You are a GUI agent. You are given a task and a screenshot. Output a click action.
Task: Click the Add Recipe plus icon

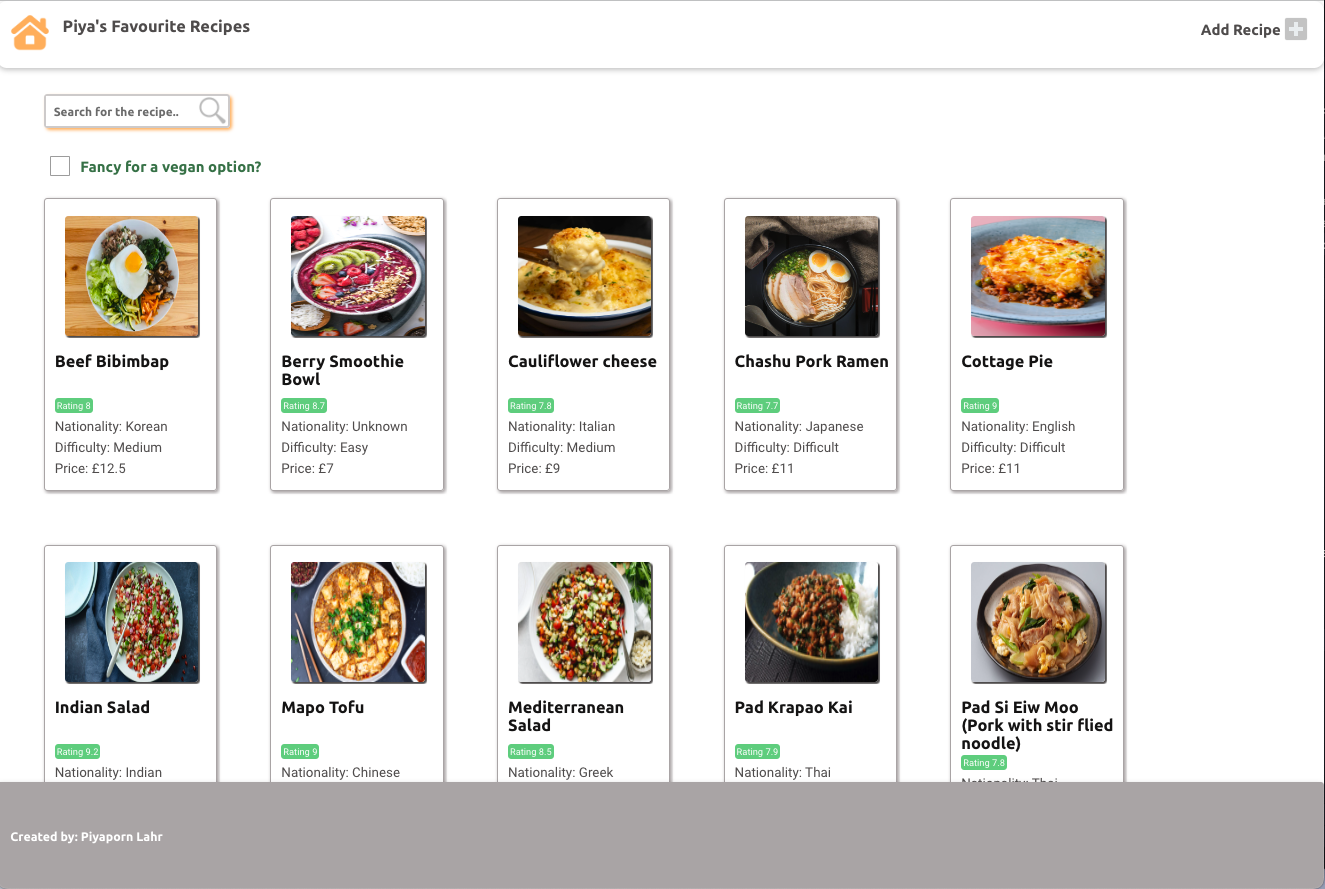pos(1296,29)
